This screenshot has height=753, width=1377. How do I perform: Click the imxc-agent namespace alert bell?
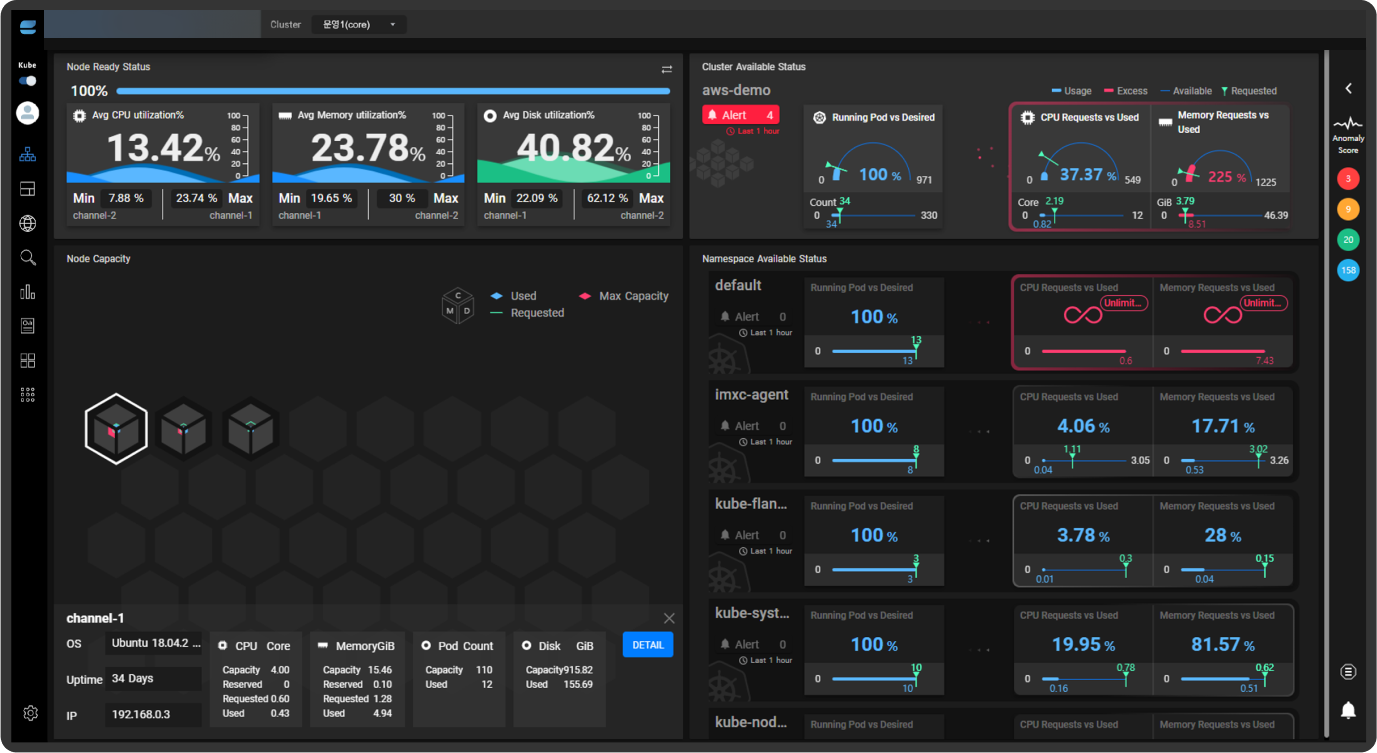point(725,426)
